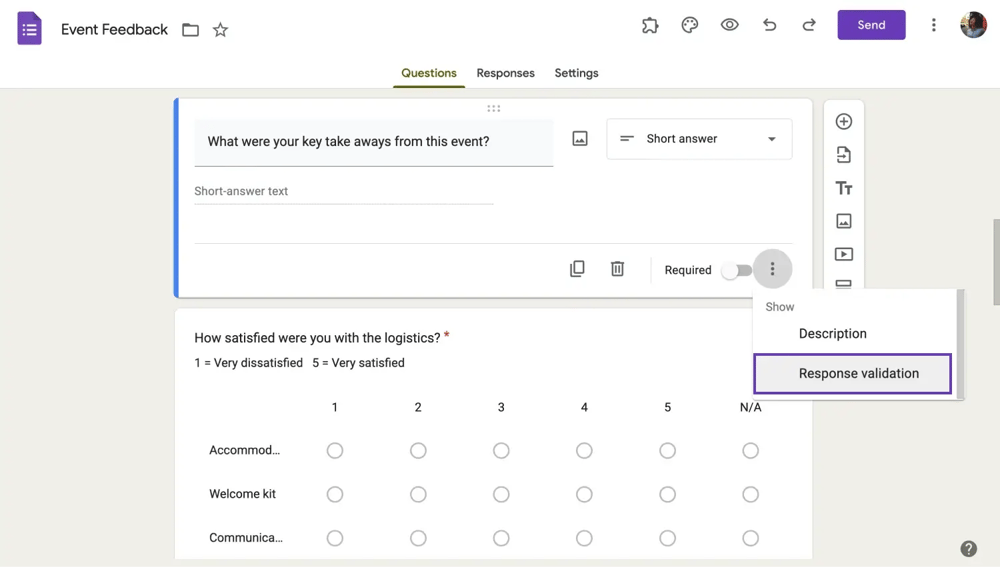1000x567 pixels.
Task: Add image to the question title
Action: coord(580,139)
